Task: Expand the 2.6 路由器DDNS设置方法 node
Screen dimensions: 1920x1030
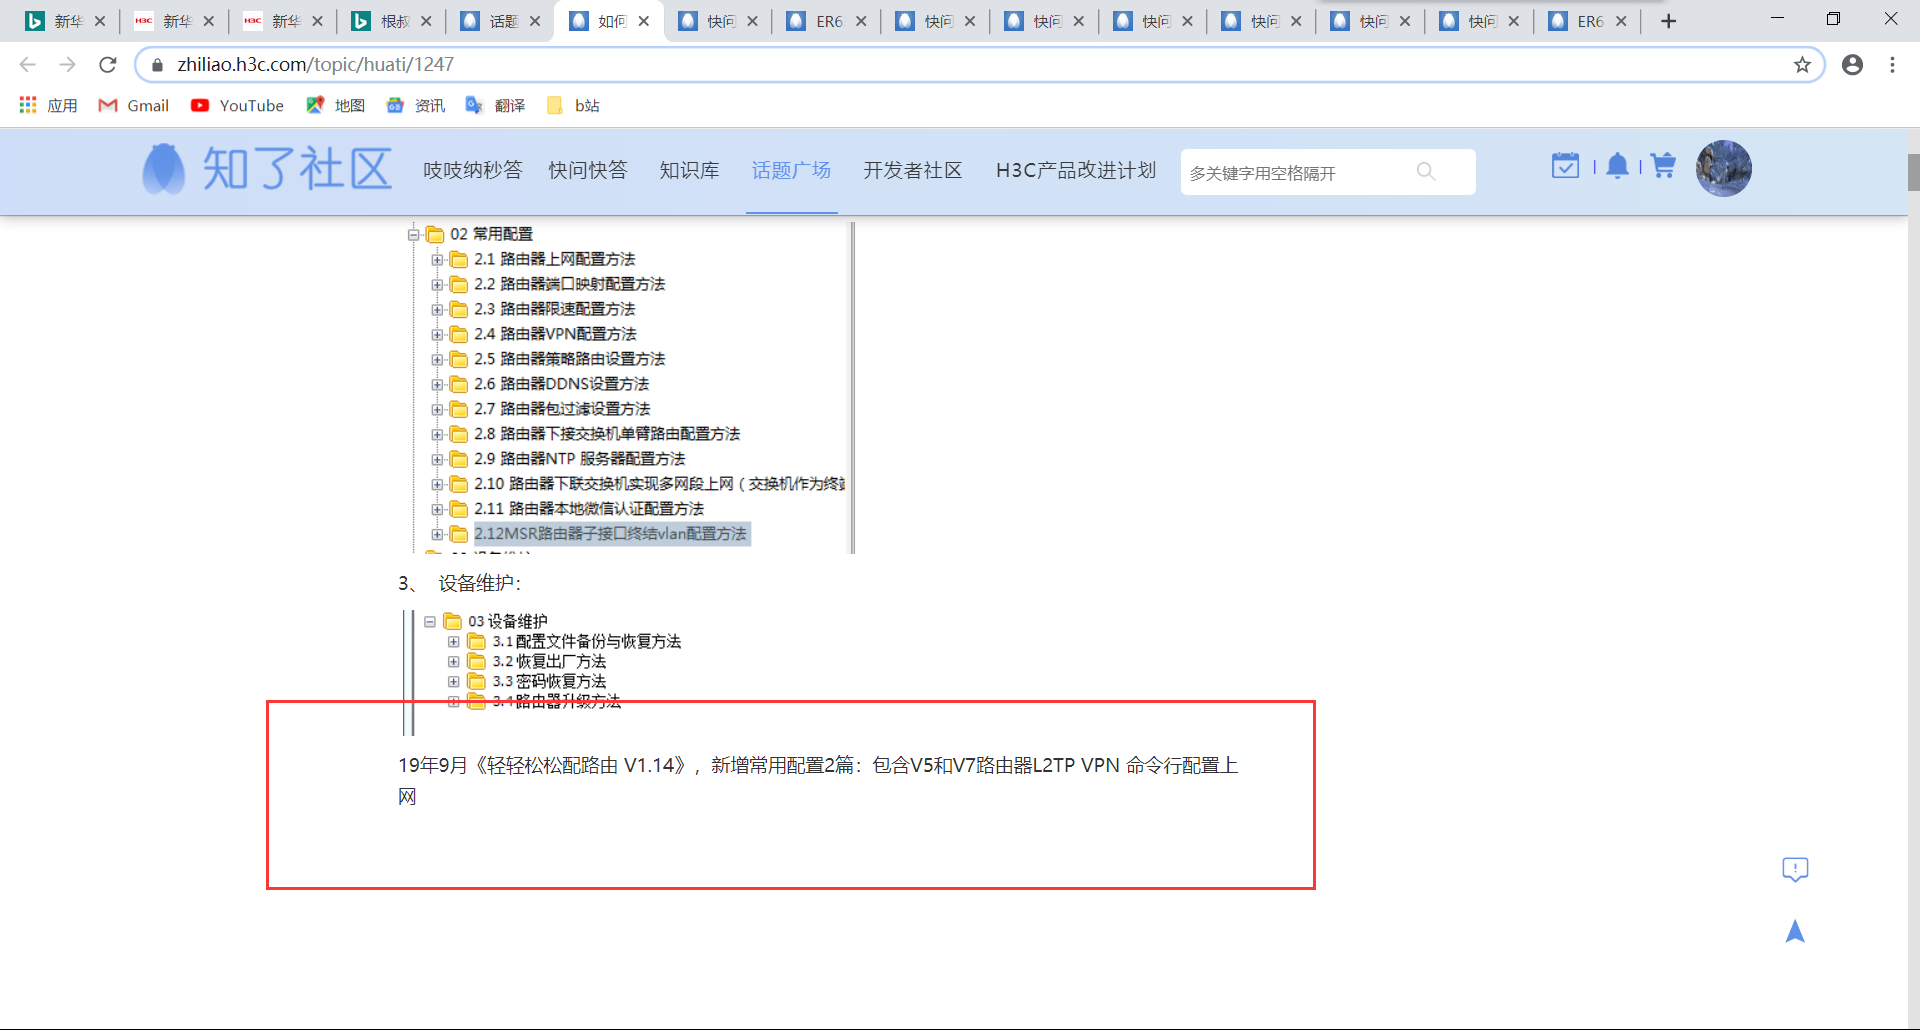Action: [437, 385]
